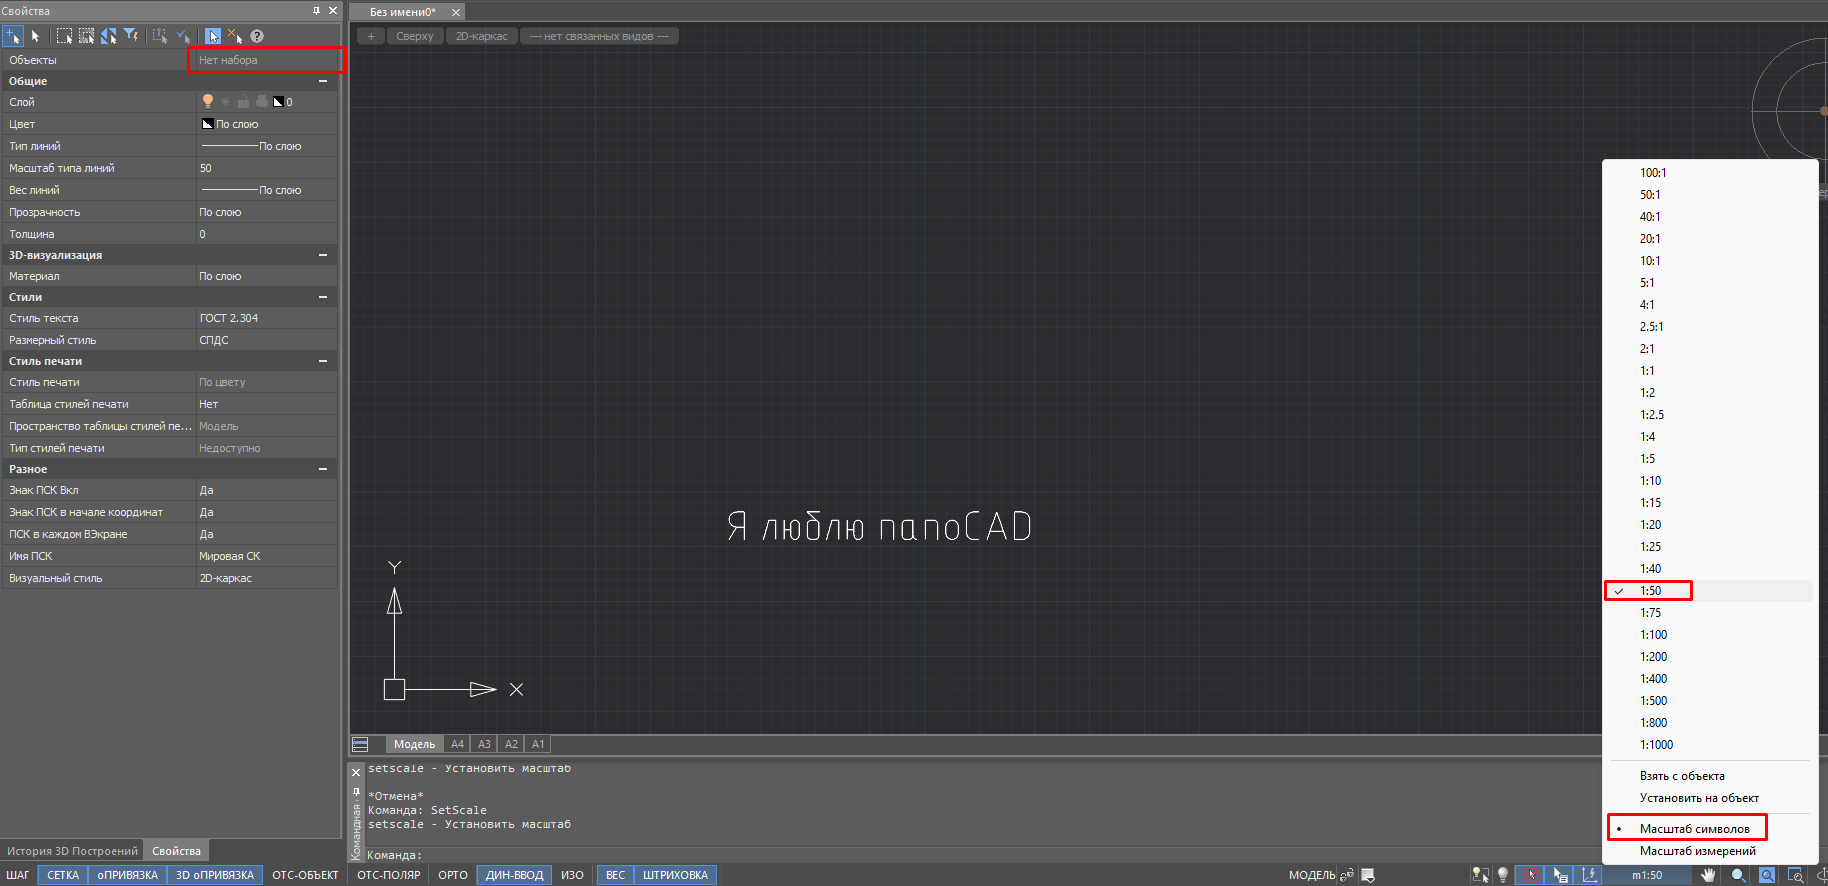This screenshot has width=1828, height=886.
Task: Click the blue triangles invert selection icon
Action: [x=108, y=36]
